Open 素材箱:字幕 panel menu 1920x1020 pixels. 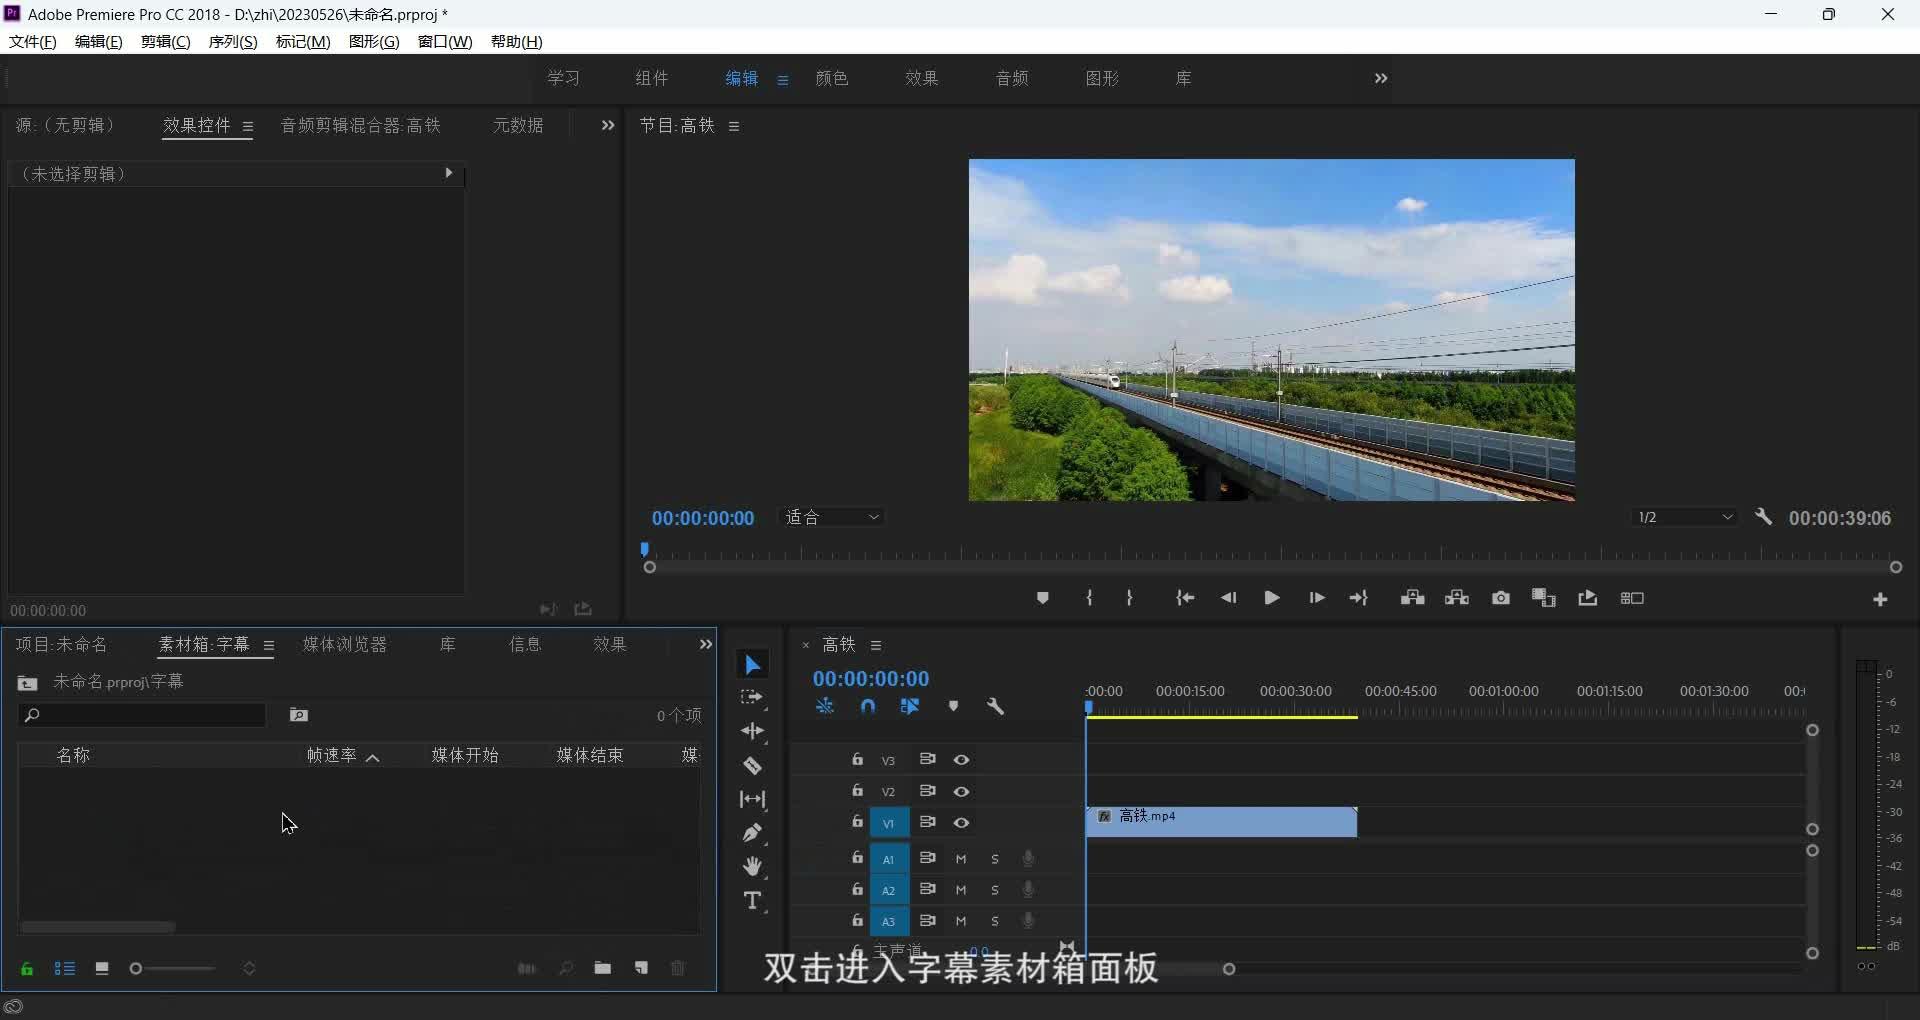tap(269, 645)
